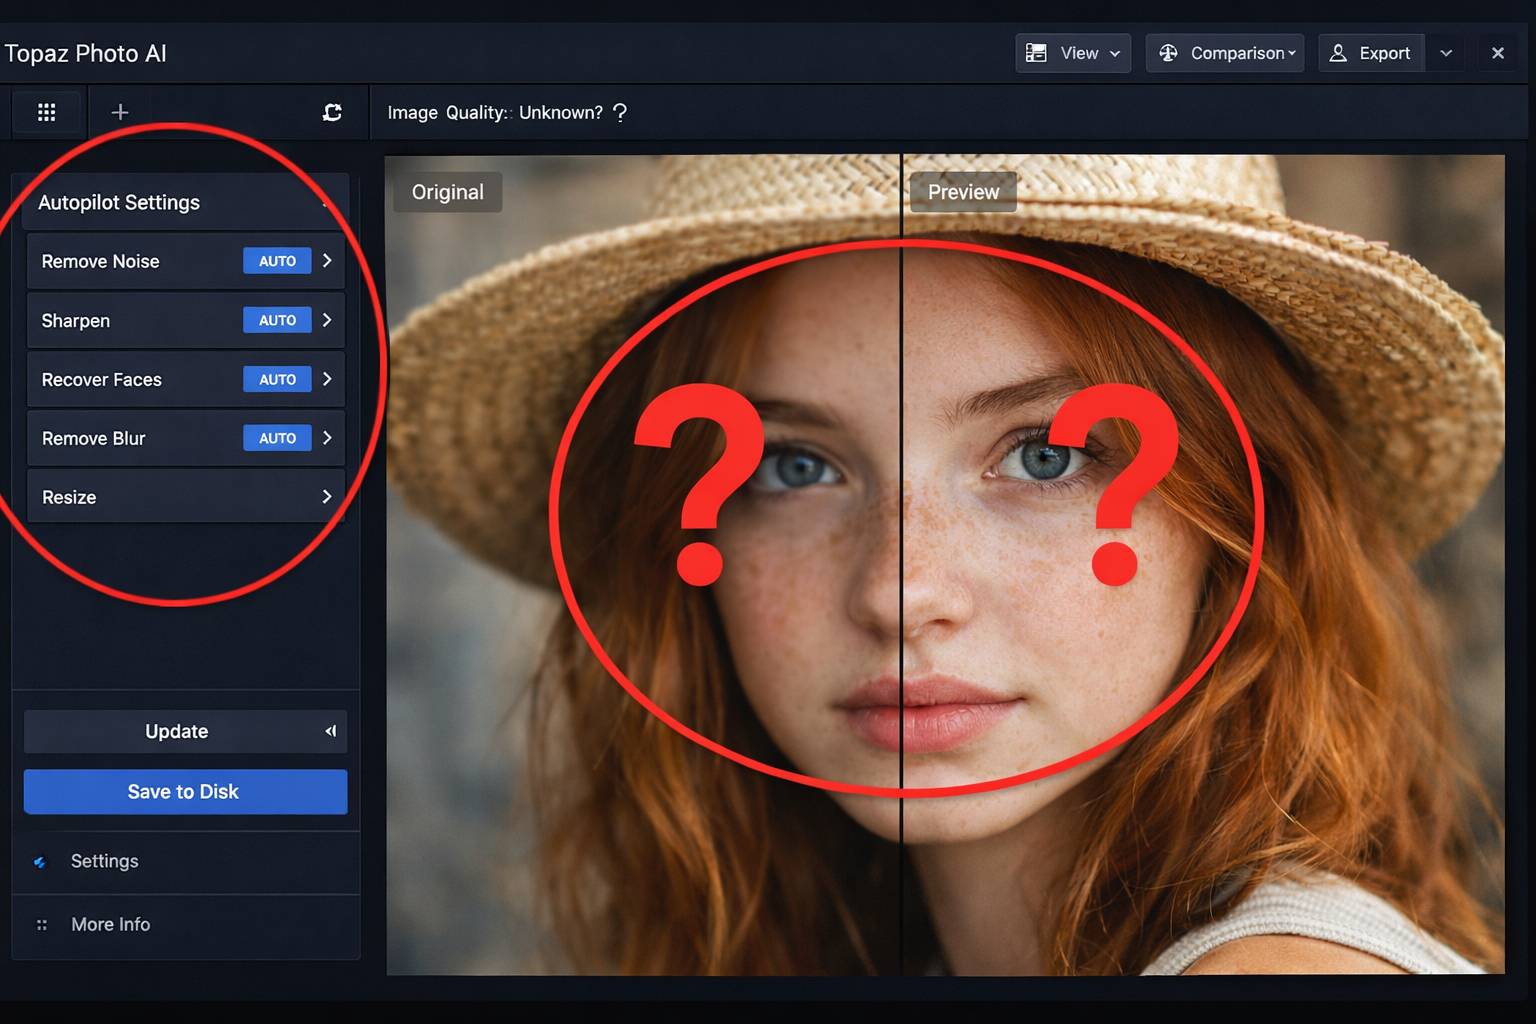The image size is (1536, 1024).
Task: Toggle AUTO for Remove Noise
Action: click(277, 261)
